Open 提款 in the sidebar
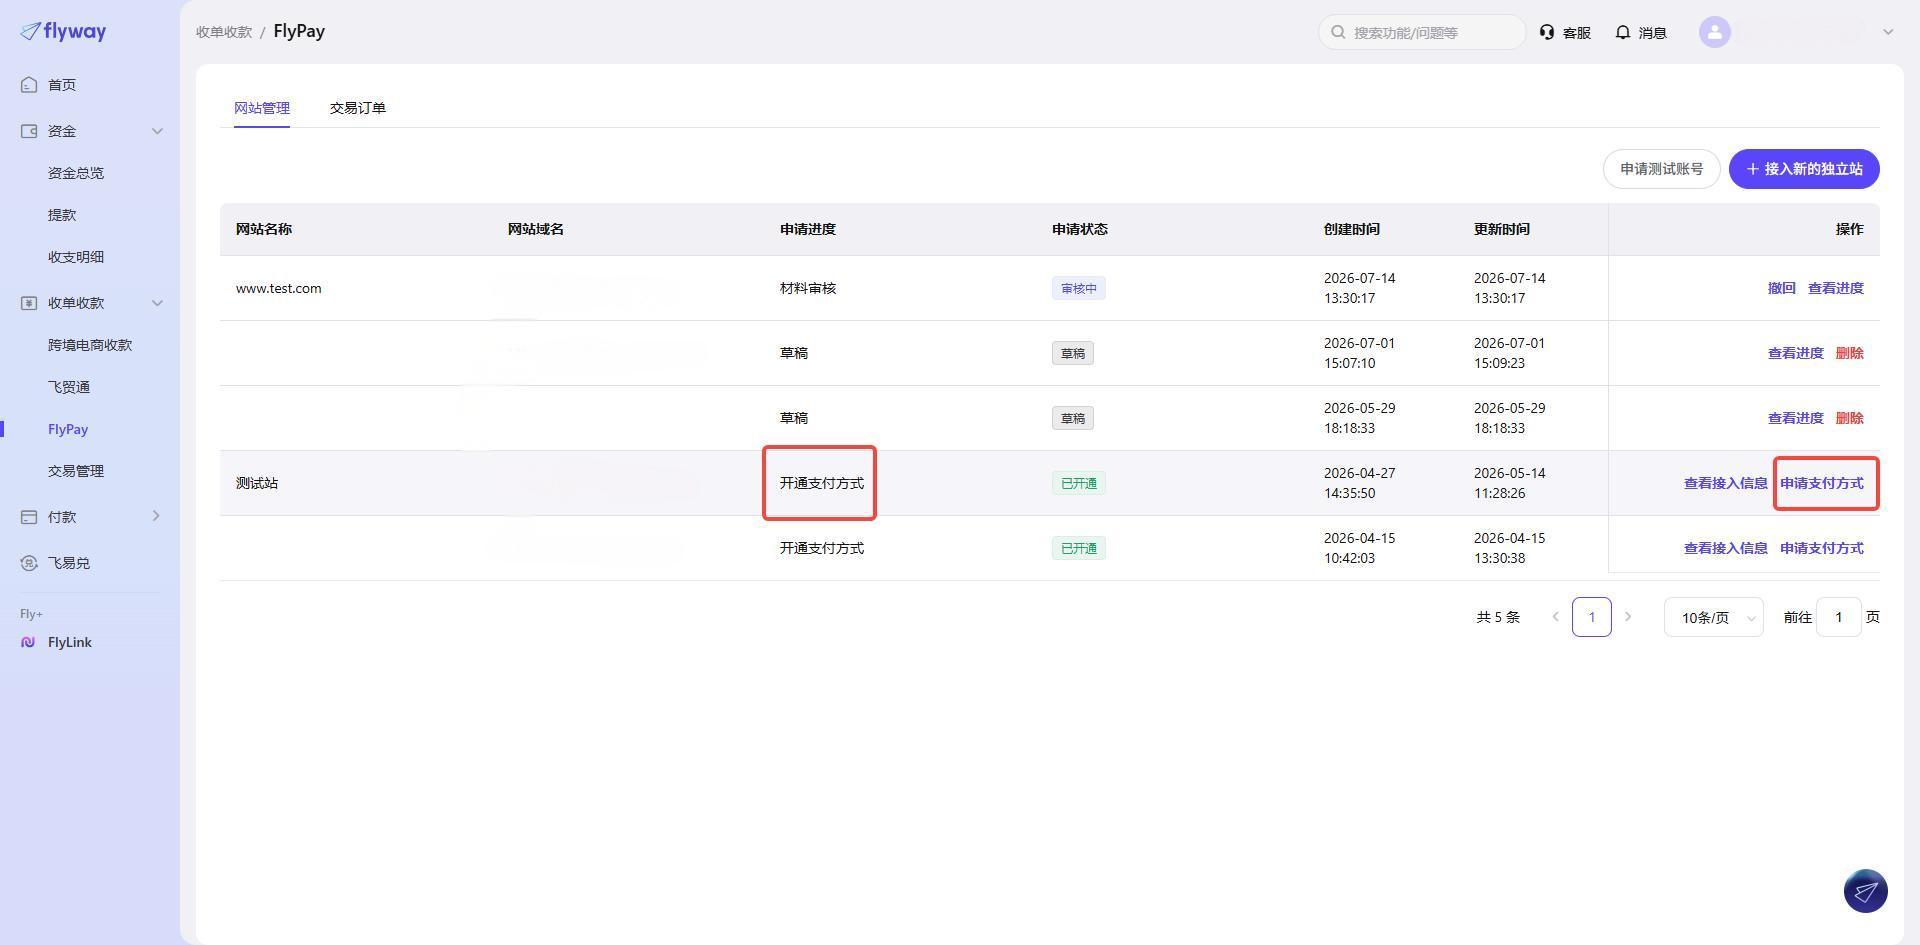The width and height of the screenshot is (1920, 945). [x=62, y=215]
